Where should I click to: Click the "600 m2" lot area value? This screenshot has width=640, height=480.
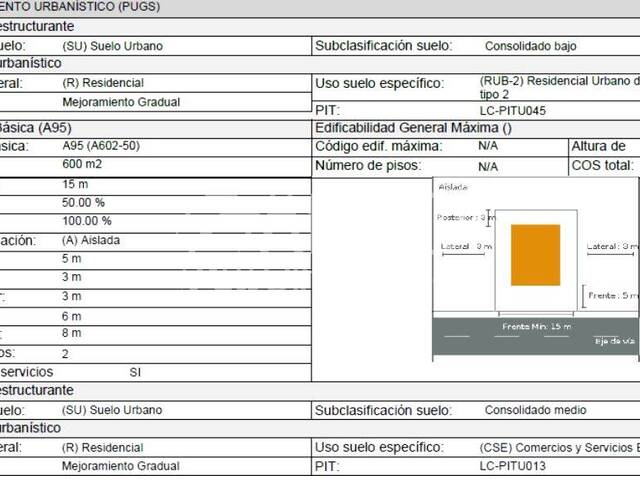[82, 164]
